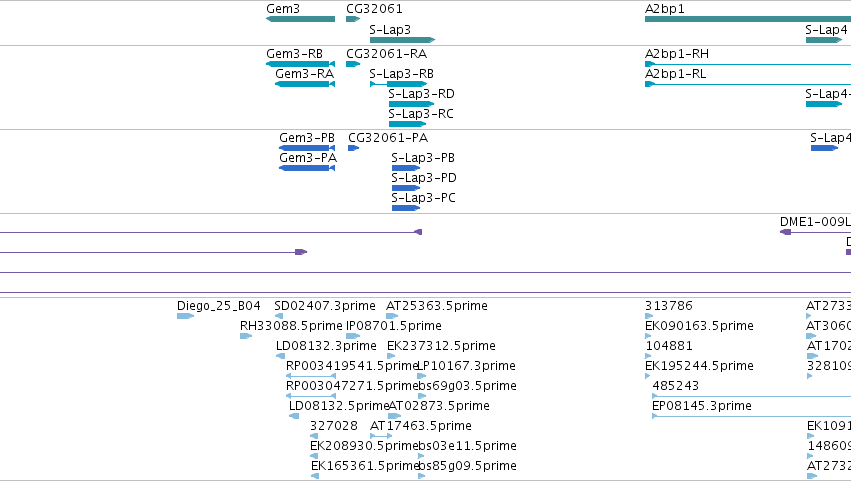Viewport: 851px width, 481px height.
Task: Select EST EK195244.5prime
Action: coord(699,366)
